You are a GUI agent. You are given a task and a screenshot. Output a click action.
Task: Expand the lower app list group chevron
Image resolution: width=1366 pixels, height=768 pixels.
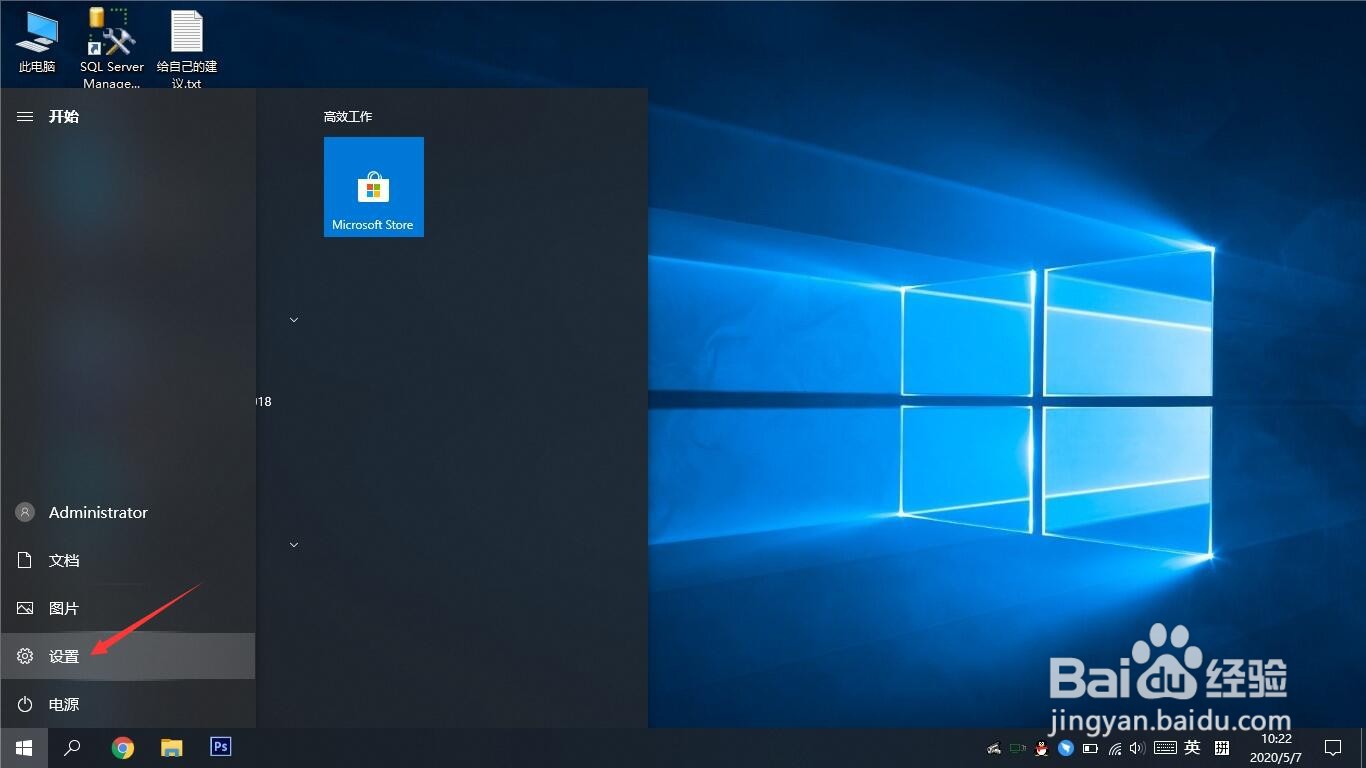[x=294, y=545]
